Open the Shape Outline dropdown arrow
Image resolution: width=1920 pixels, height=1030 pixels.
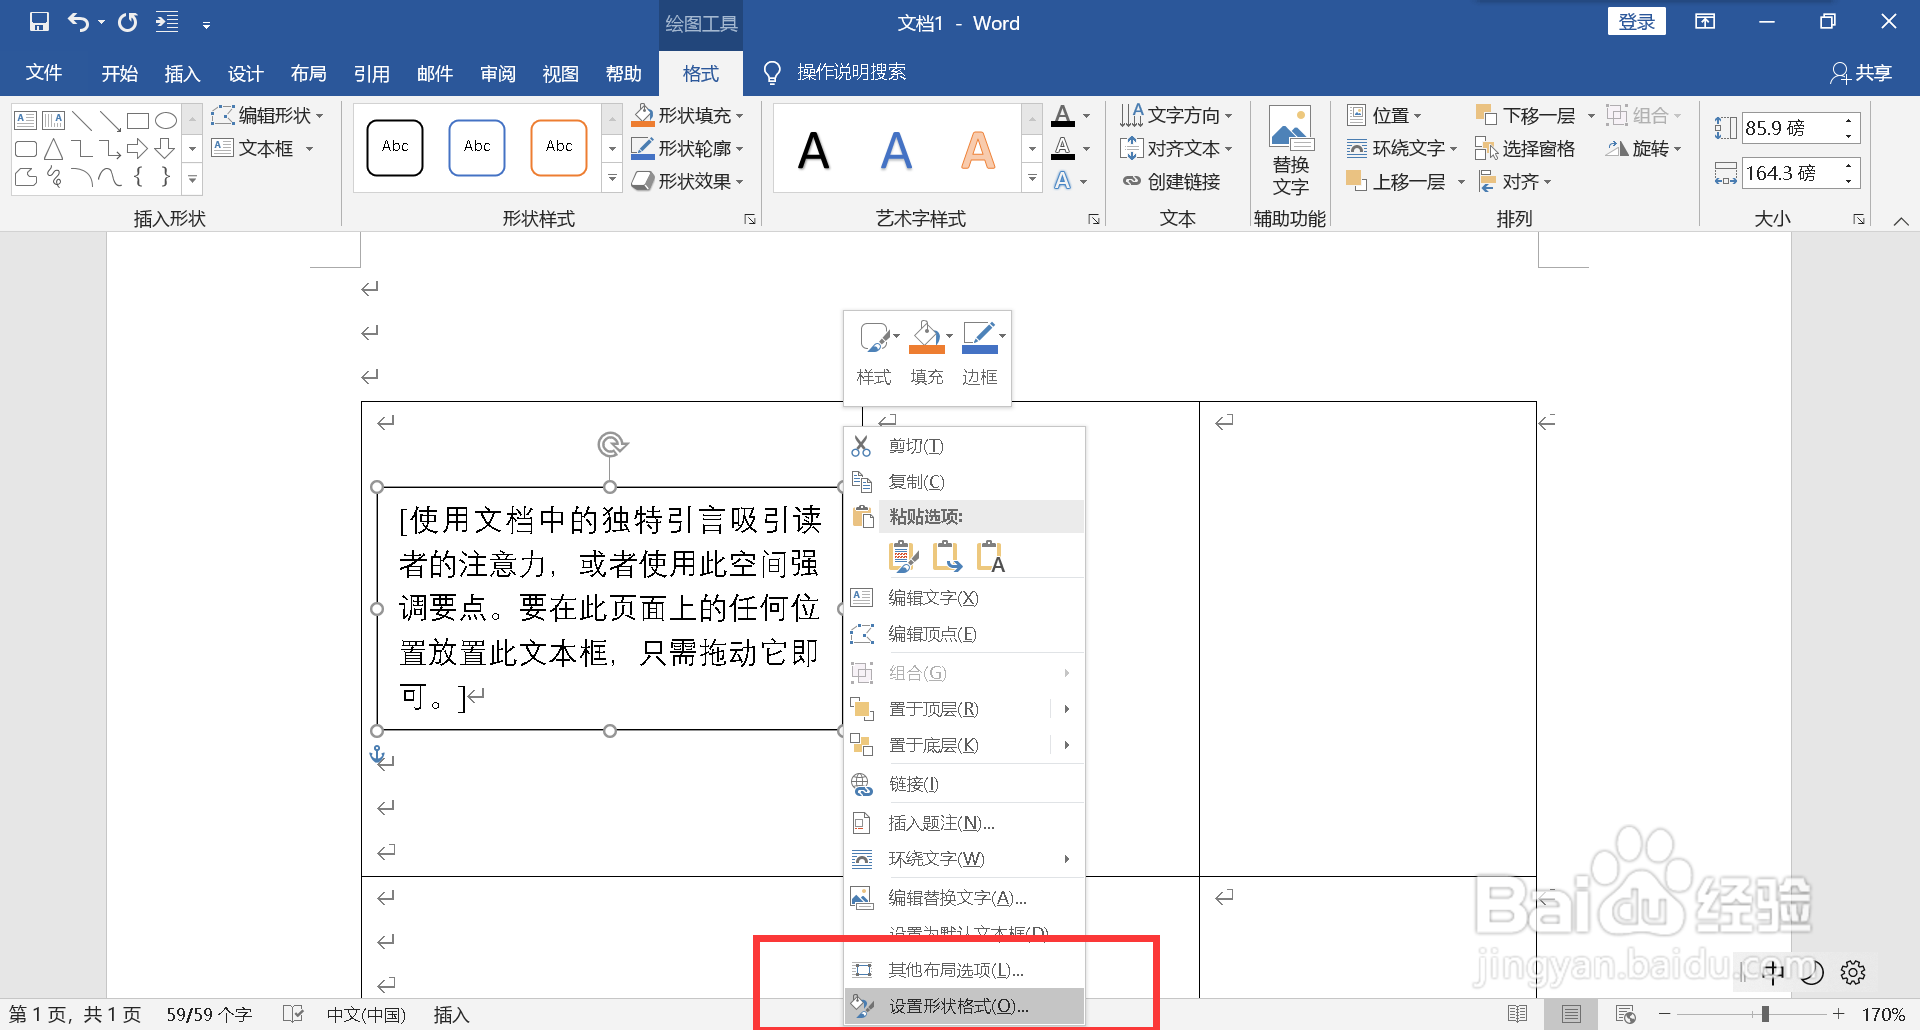(x=739, y=148)
